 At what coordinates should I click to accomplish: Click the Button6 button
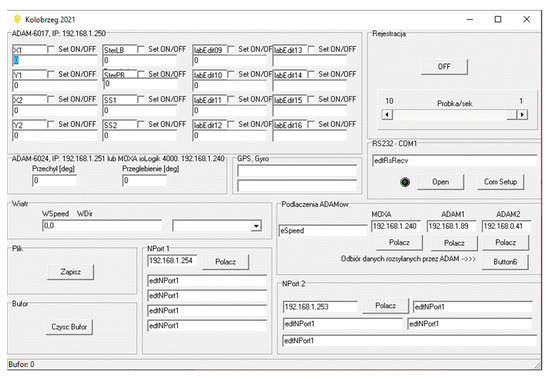tap(505, 262)
